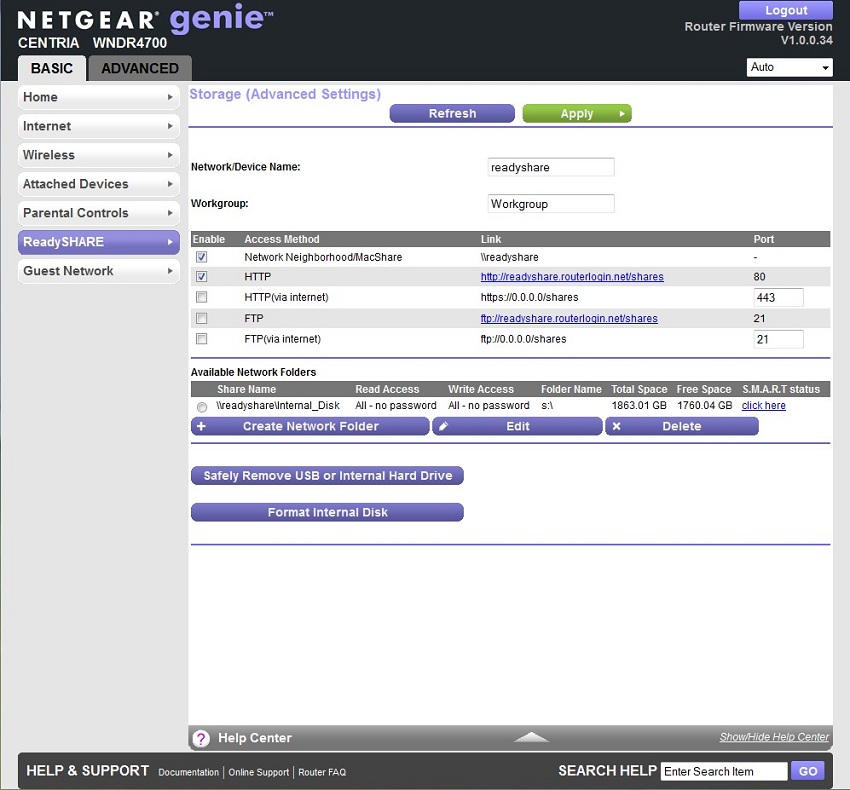This screenshot has width=850, height=790.
Task: Open the Internet menu item
Action: click(99, 126)
